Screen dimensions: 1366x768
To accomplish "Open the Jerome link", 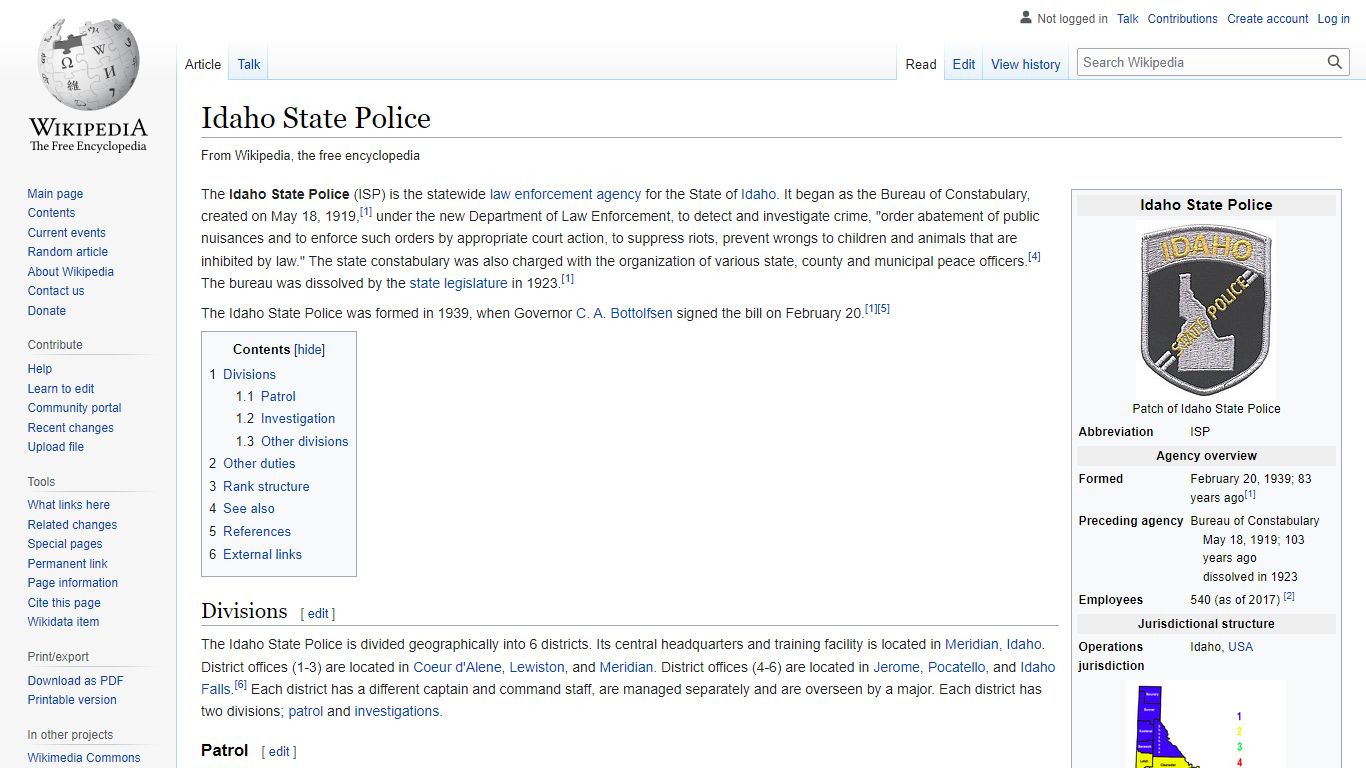I will pyautogui.click(x=897, y=667).
